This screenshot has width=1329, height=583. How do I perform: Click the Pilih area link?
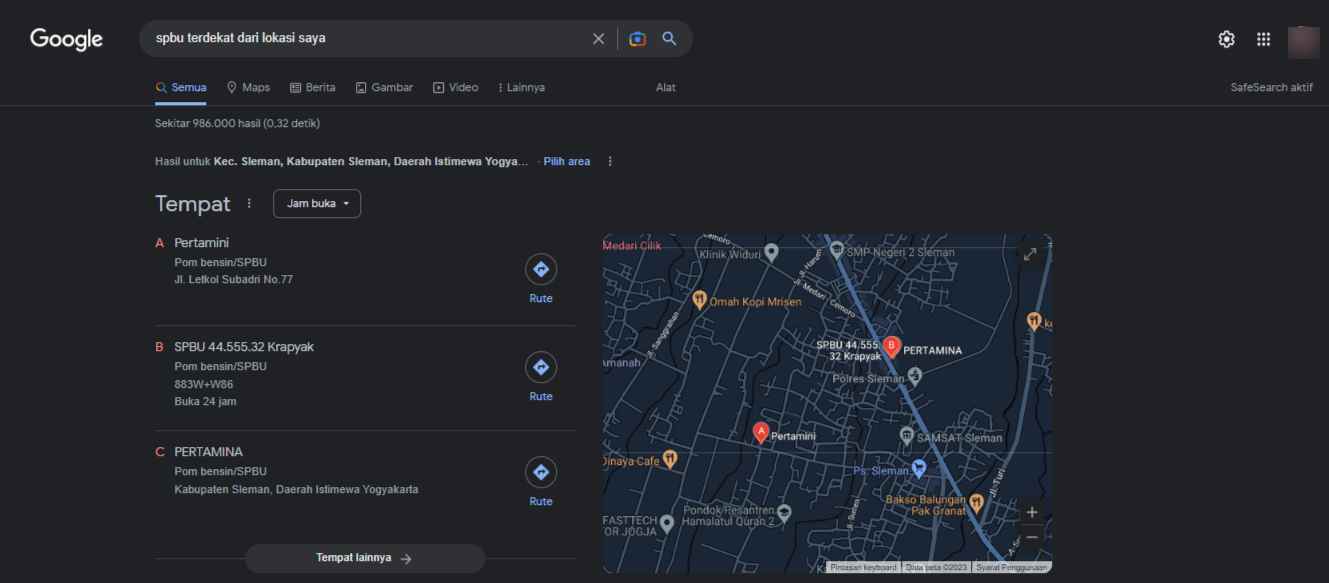coord(567,161)
